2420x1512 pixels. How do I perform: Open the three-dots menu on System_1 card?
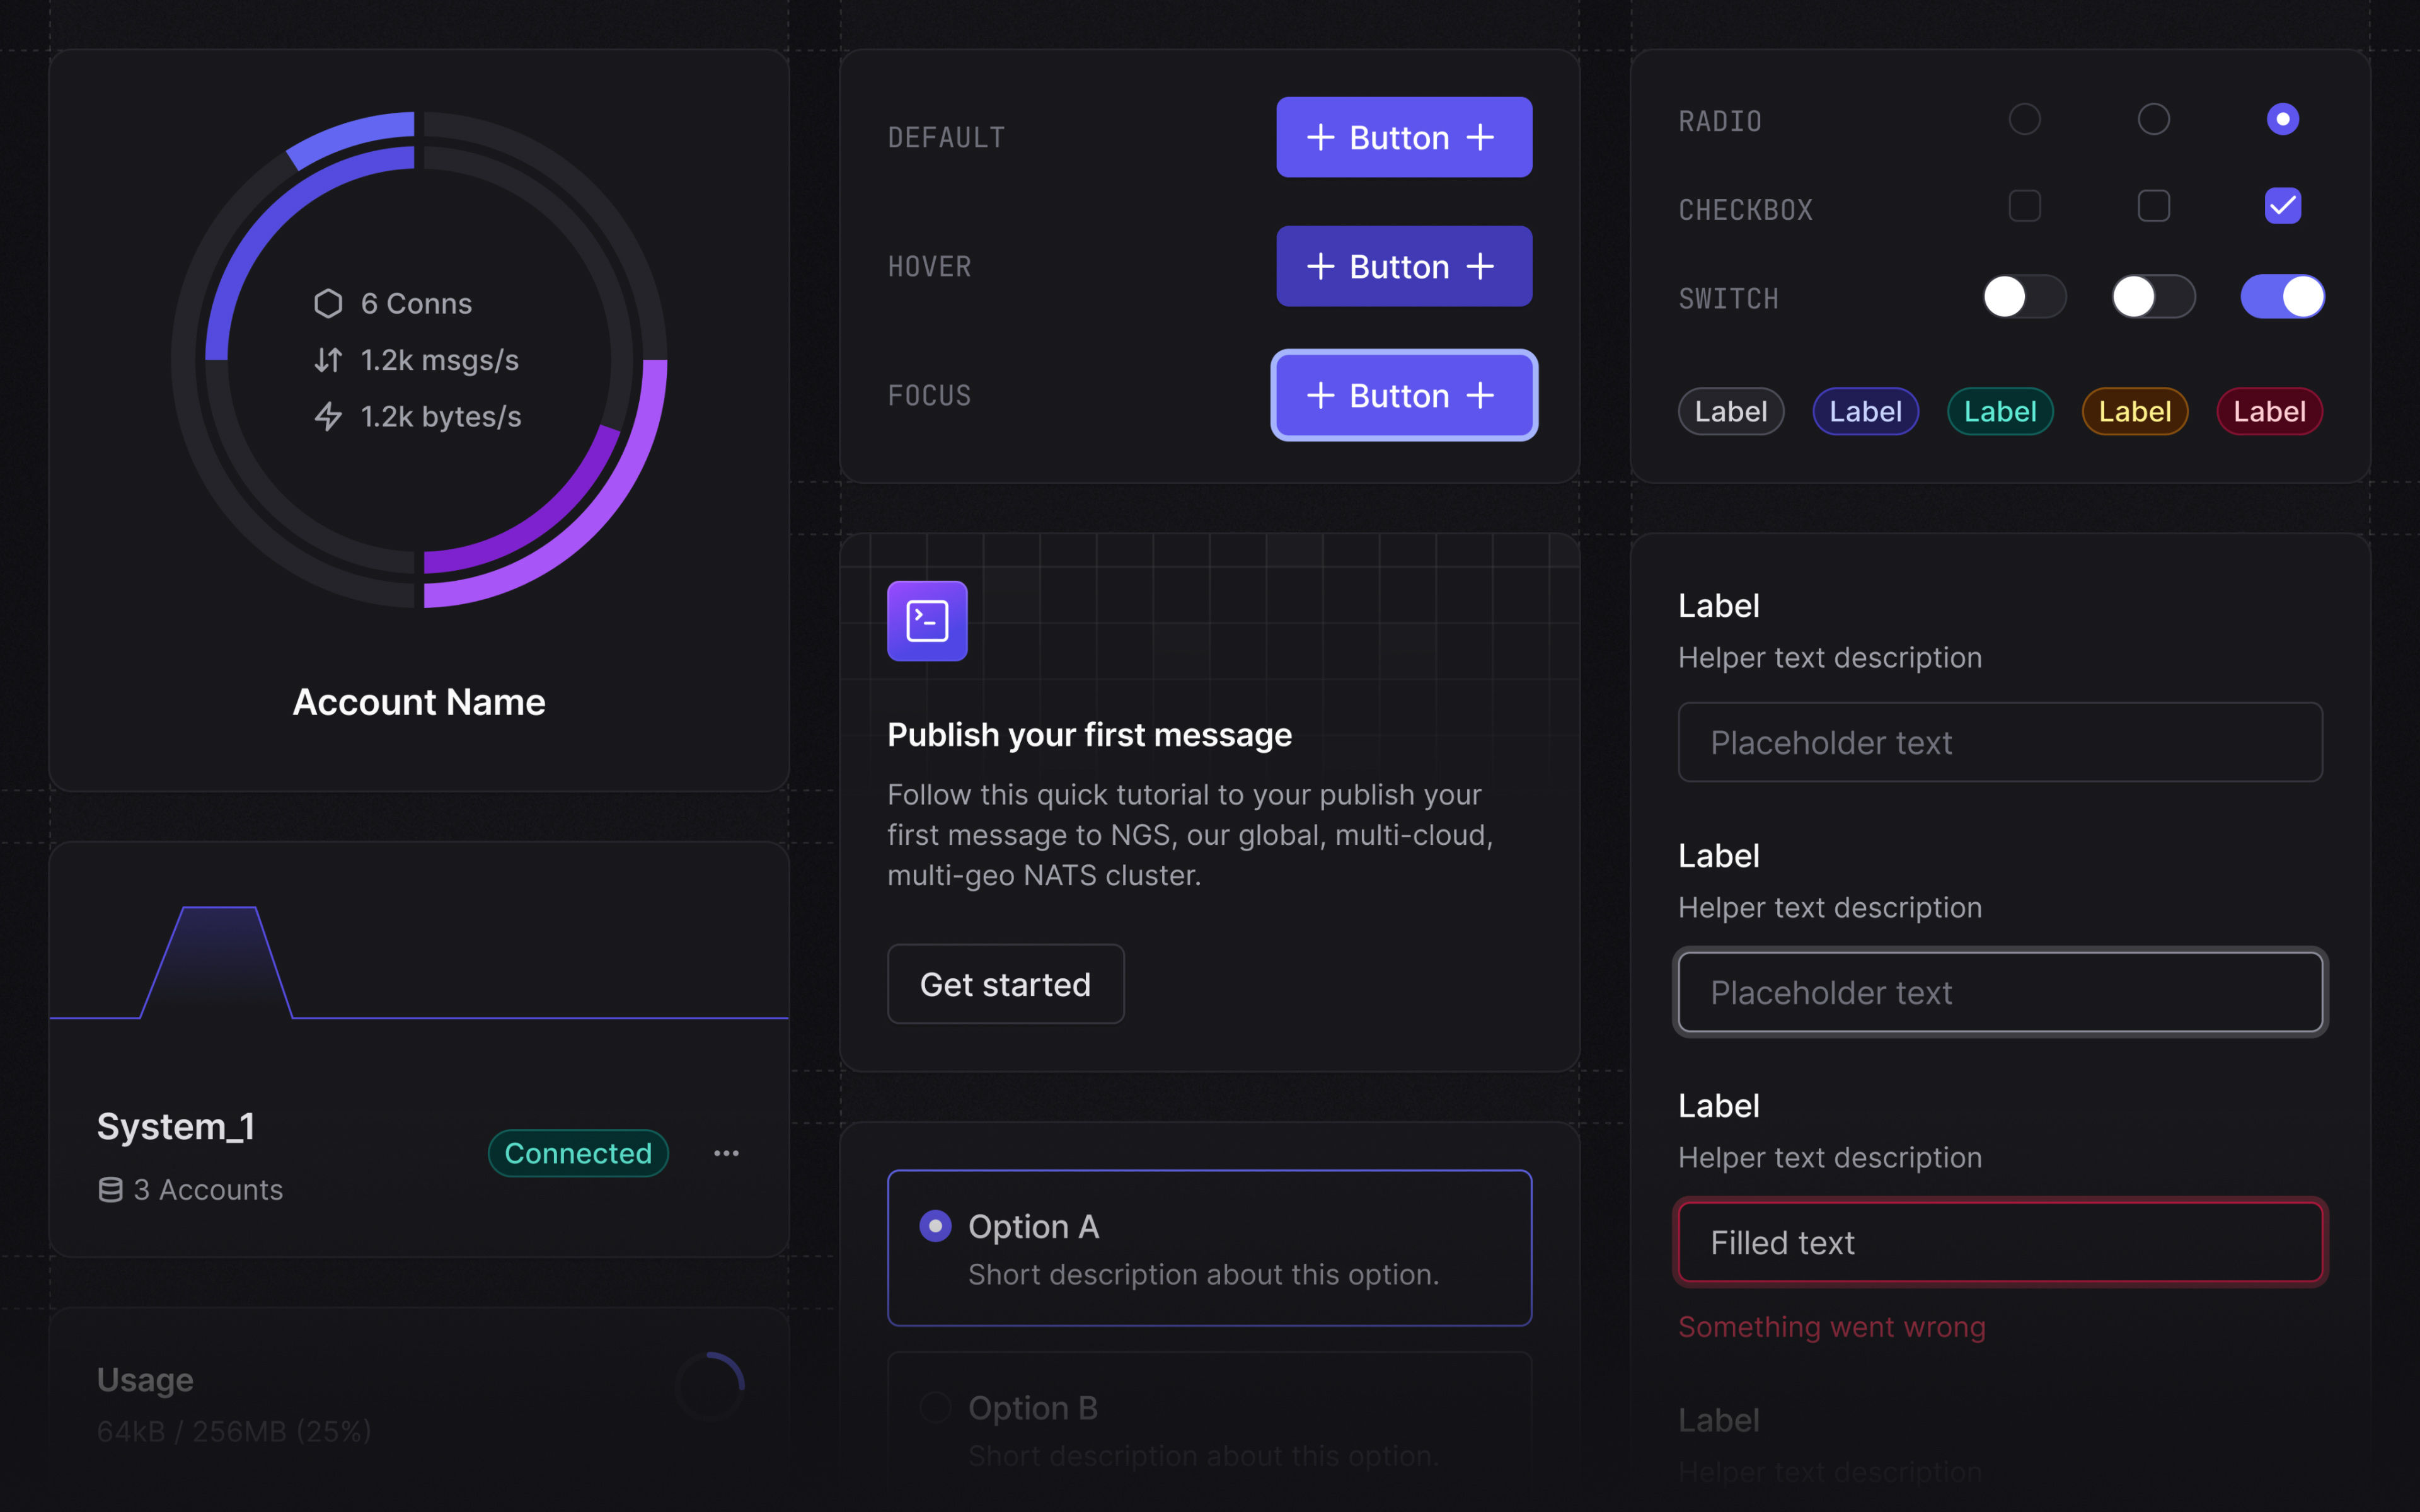[726, 1153]
